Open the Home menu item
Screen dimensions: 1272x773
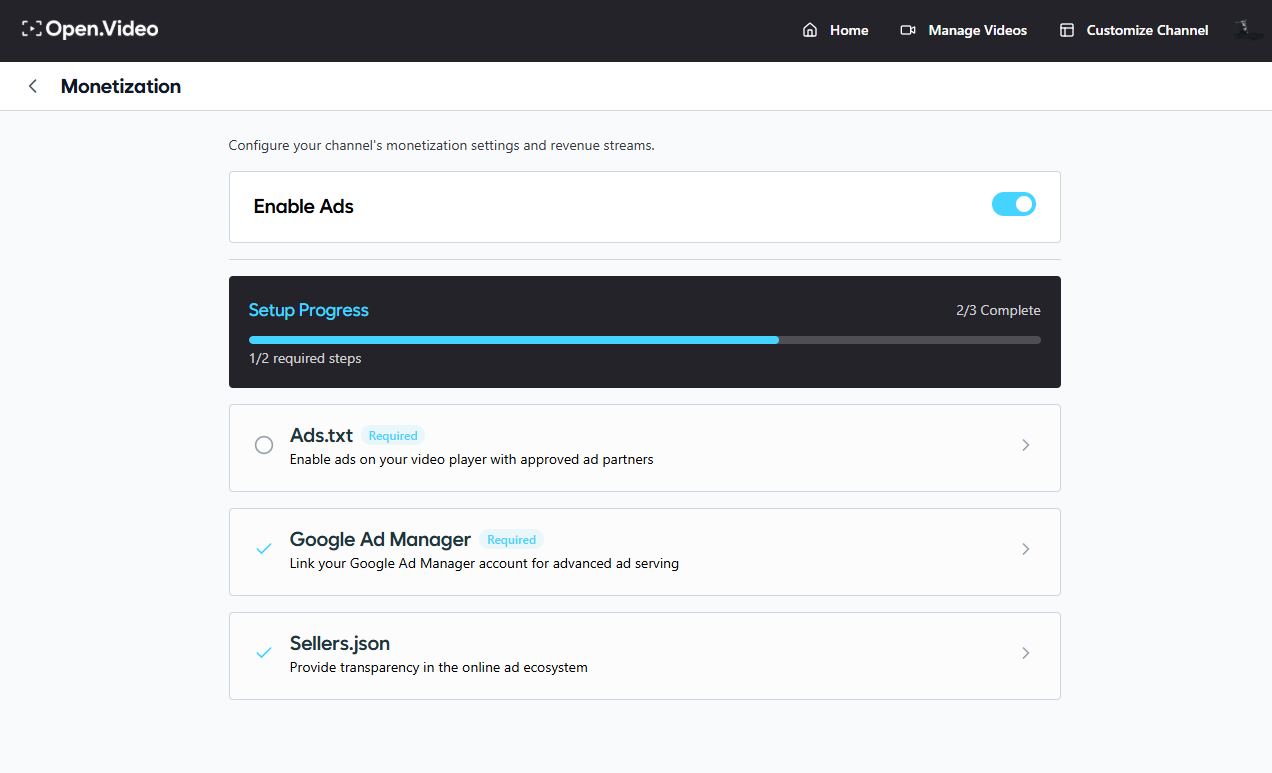(848, 30)
